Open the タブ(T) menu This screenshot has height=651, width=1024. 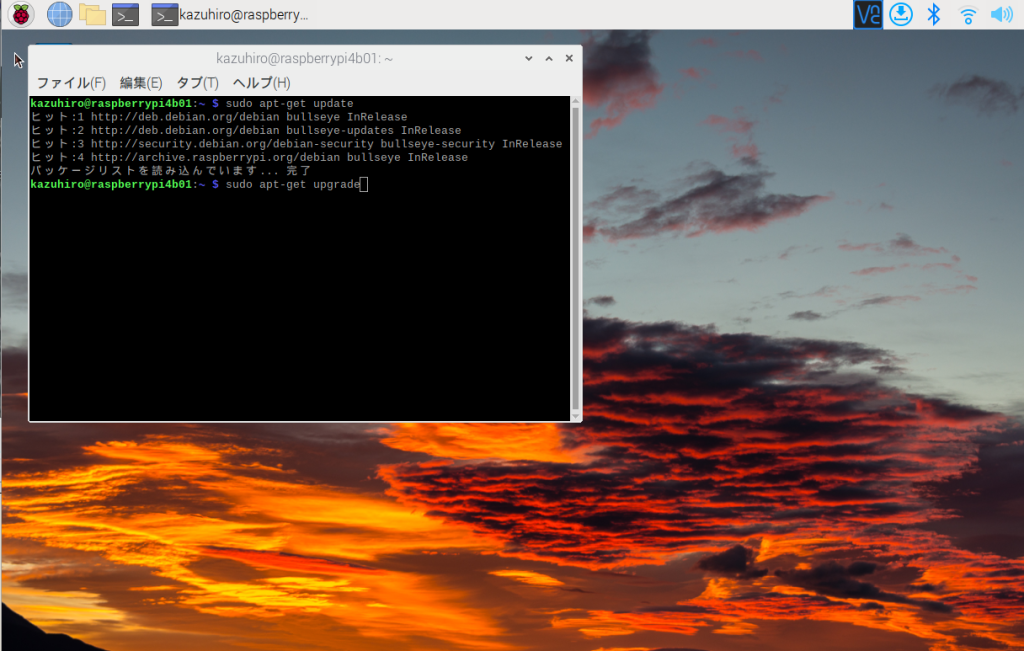(197, 83)
